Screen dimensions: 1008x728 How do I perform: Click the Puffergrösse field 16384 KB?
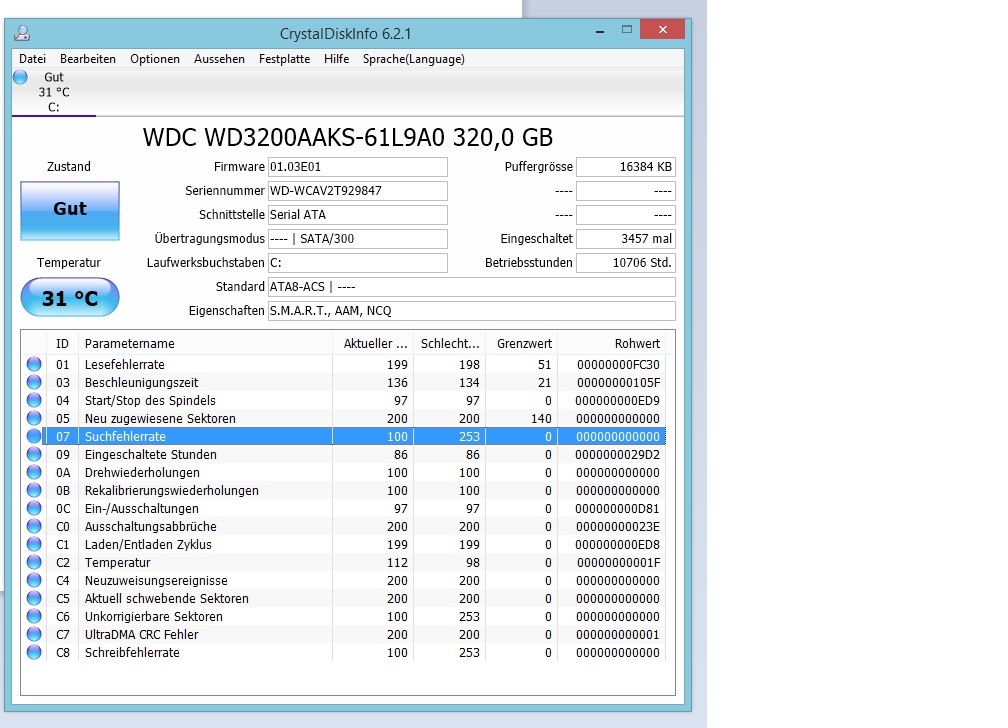(x=626, y=167)
